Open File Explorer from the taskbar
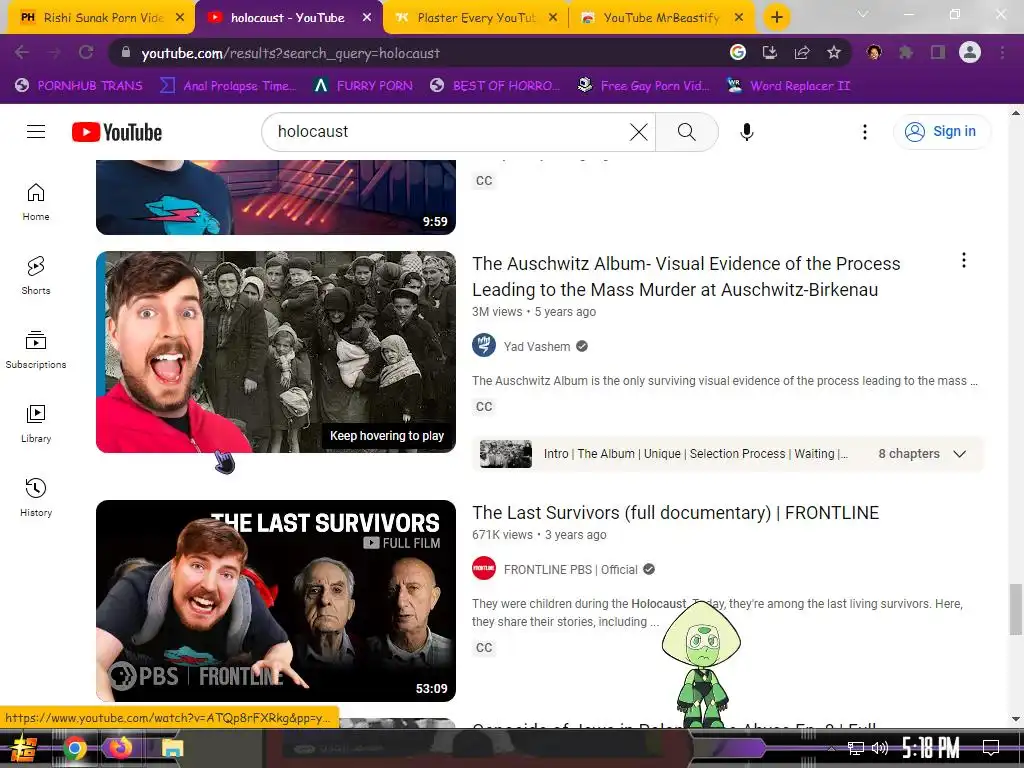 [172, 748]
